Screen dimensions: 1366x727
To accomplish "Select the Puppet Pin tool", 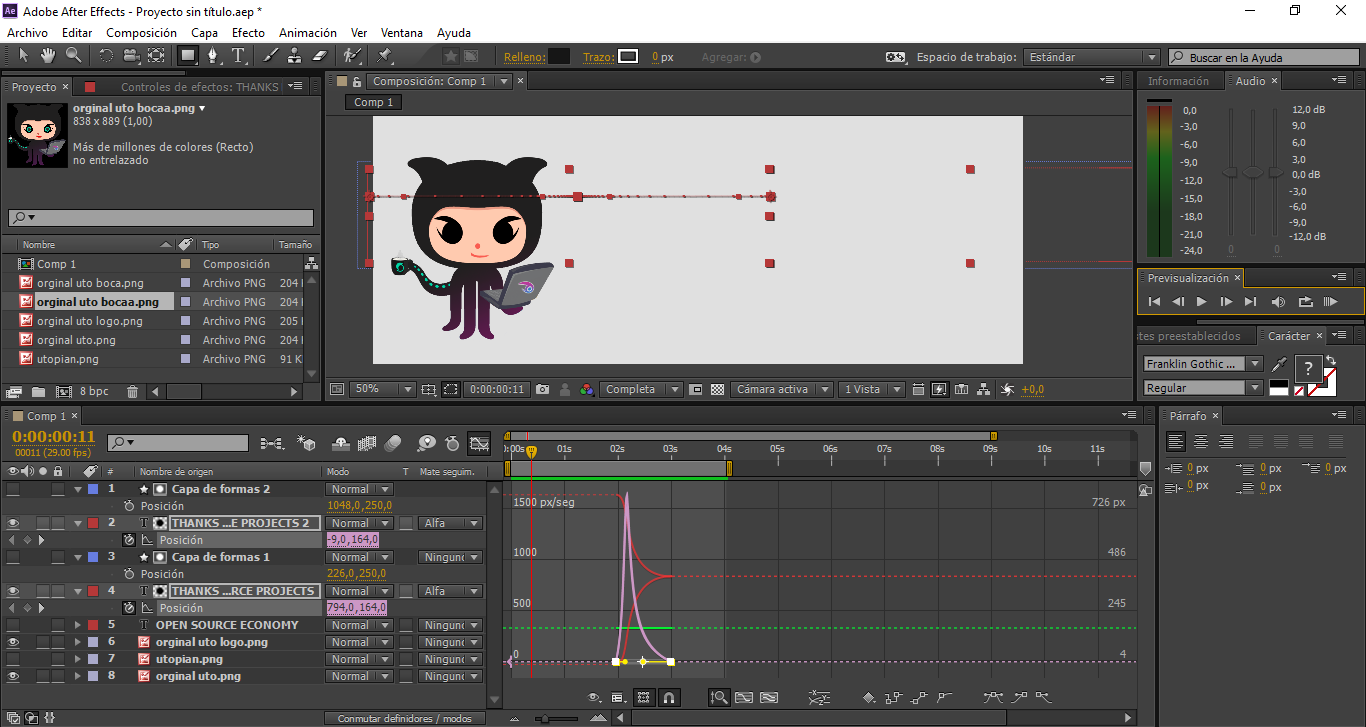I will (384, 56).
